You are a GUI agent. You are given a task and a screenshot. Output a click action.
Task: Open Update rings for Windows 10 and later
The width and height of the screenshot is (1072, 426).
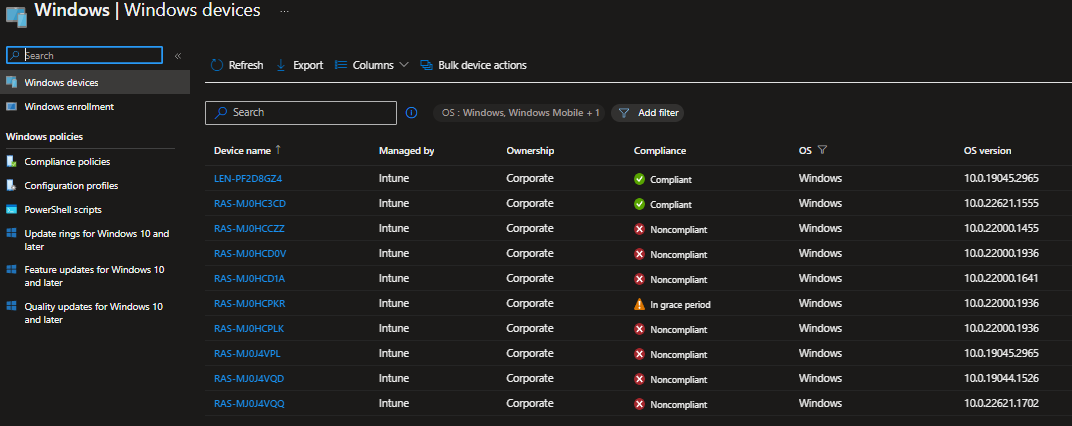point(96,239)
